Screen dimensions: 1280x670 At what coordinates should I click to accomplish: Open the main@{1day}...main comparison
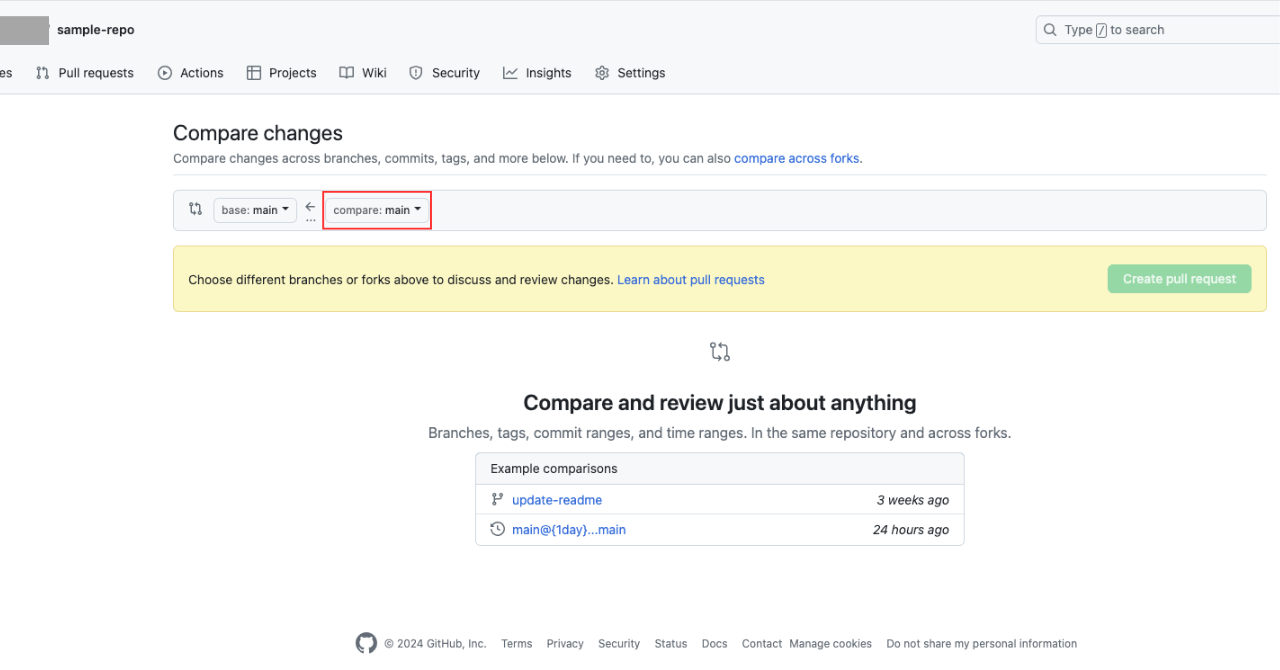569,530
